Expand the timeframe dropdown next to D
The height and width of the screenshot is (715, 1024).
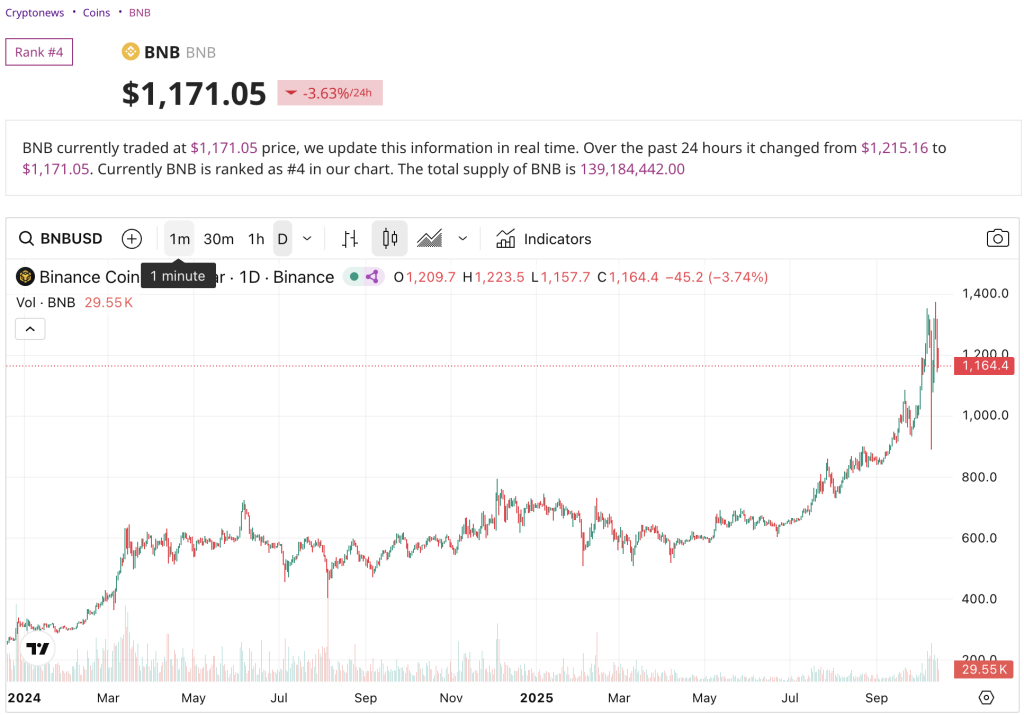coord(307,238)
